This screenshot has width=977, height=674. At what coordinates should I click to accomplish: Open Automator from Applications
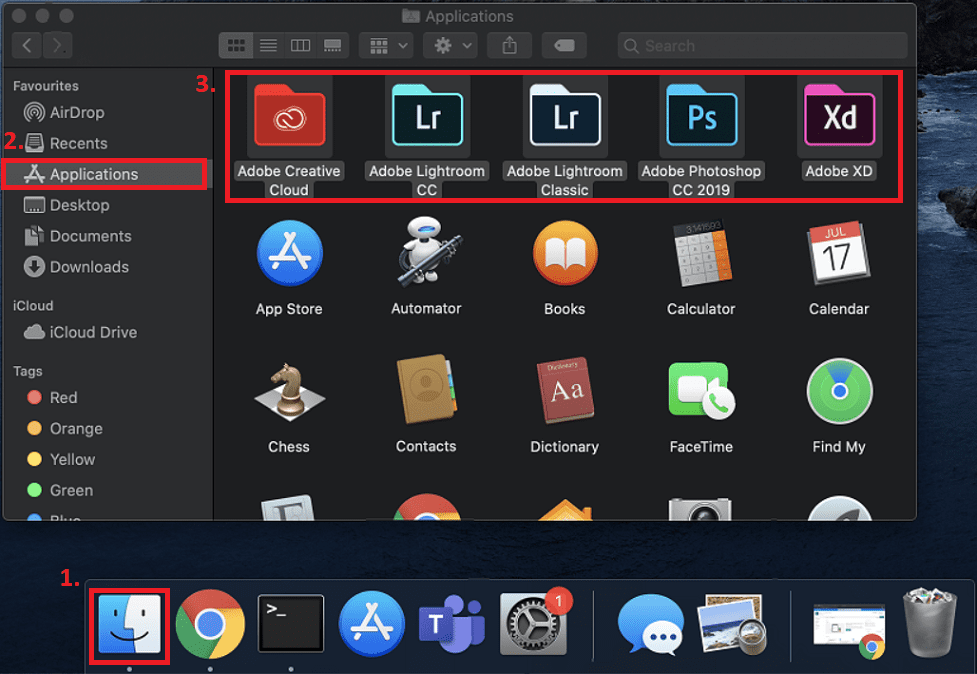426,256
